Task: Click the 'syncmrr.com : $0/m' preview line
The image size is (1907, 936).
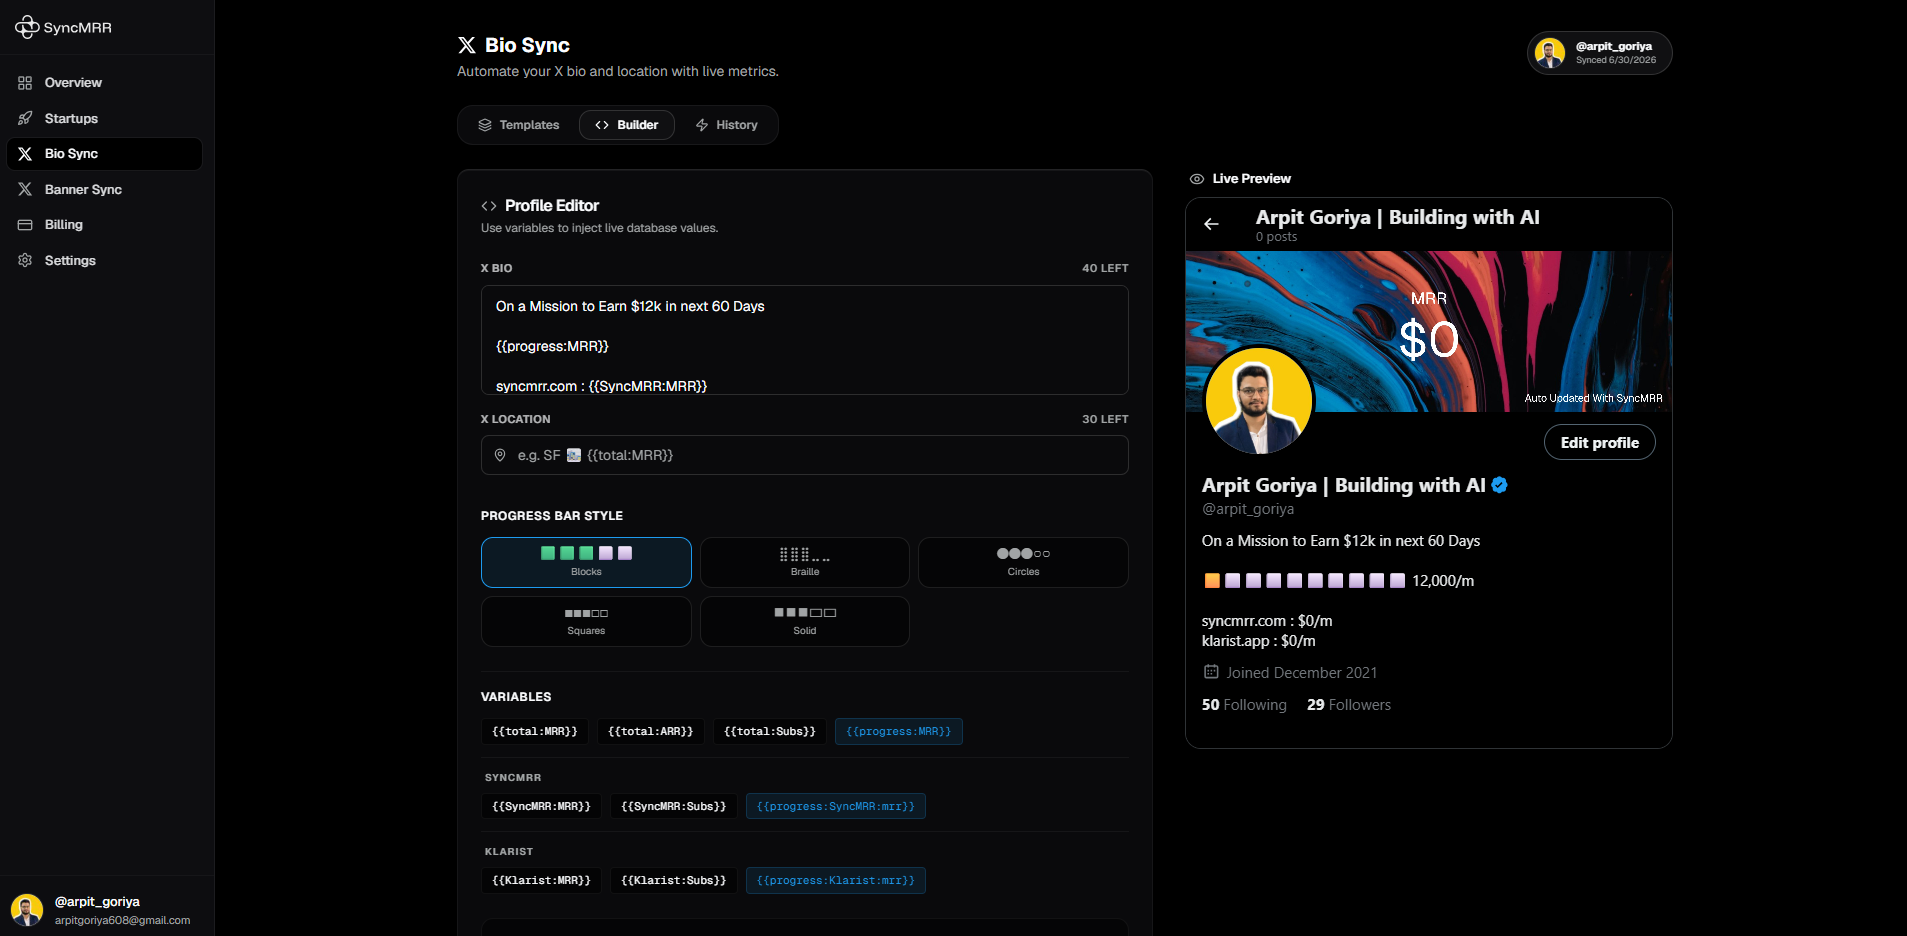Action: click(1267, 621)
